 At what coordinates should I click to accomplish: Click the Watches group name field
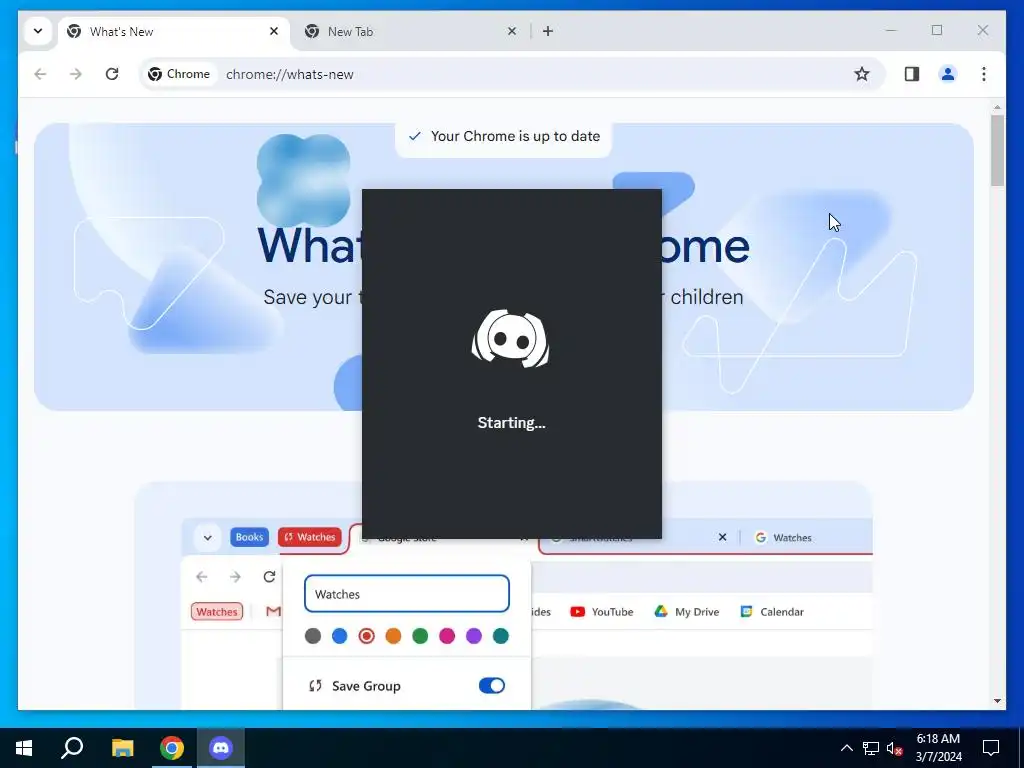coord(407,594)
